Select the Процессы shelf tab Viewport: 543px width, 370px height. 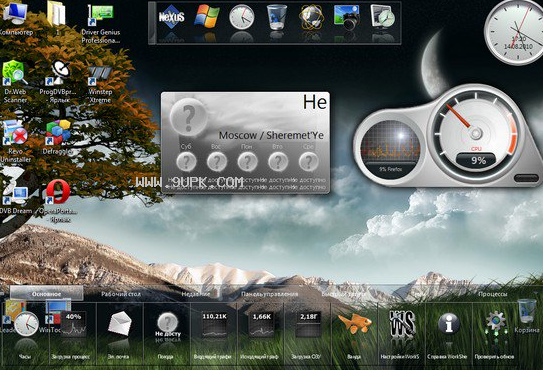click(492, 294)
